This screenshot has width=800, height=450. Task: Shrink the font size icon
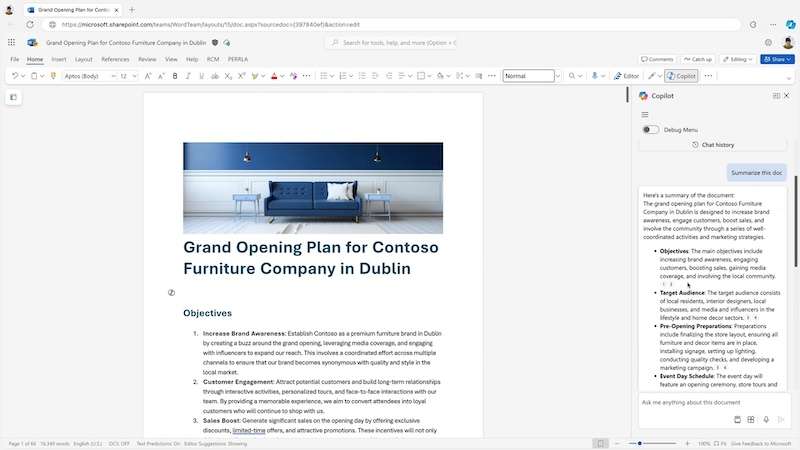(x=161, y=76)
